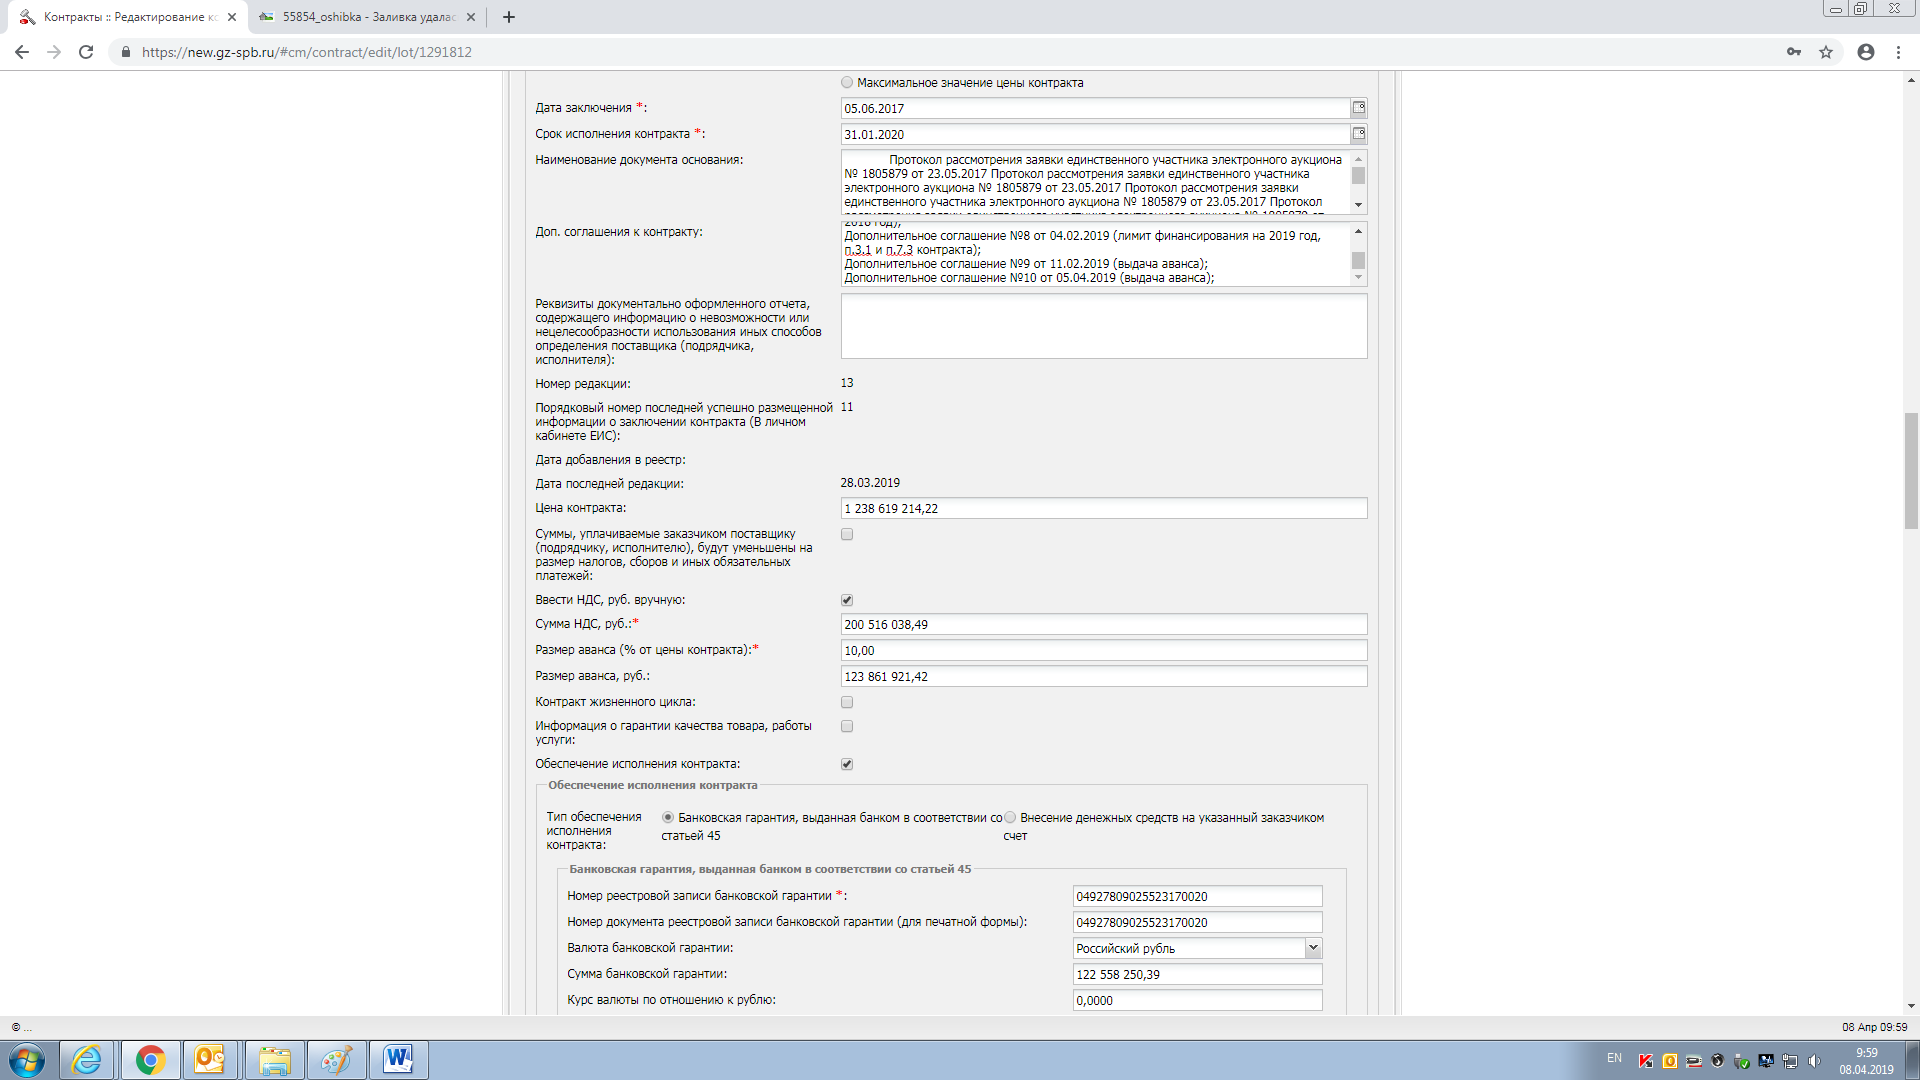Toggle Контракт жизненного цикла checkbox
Screen dimensions: 1920x1080
point(847,702)
